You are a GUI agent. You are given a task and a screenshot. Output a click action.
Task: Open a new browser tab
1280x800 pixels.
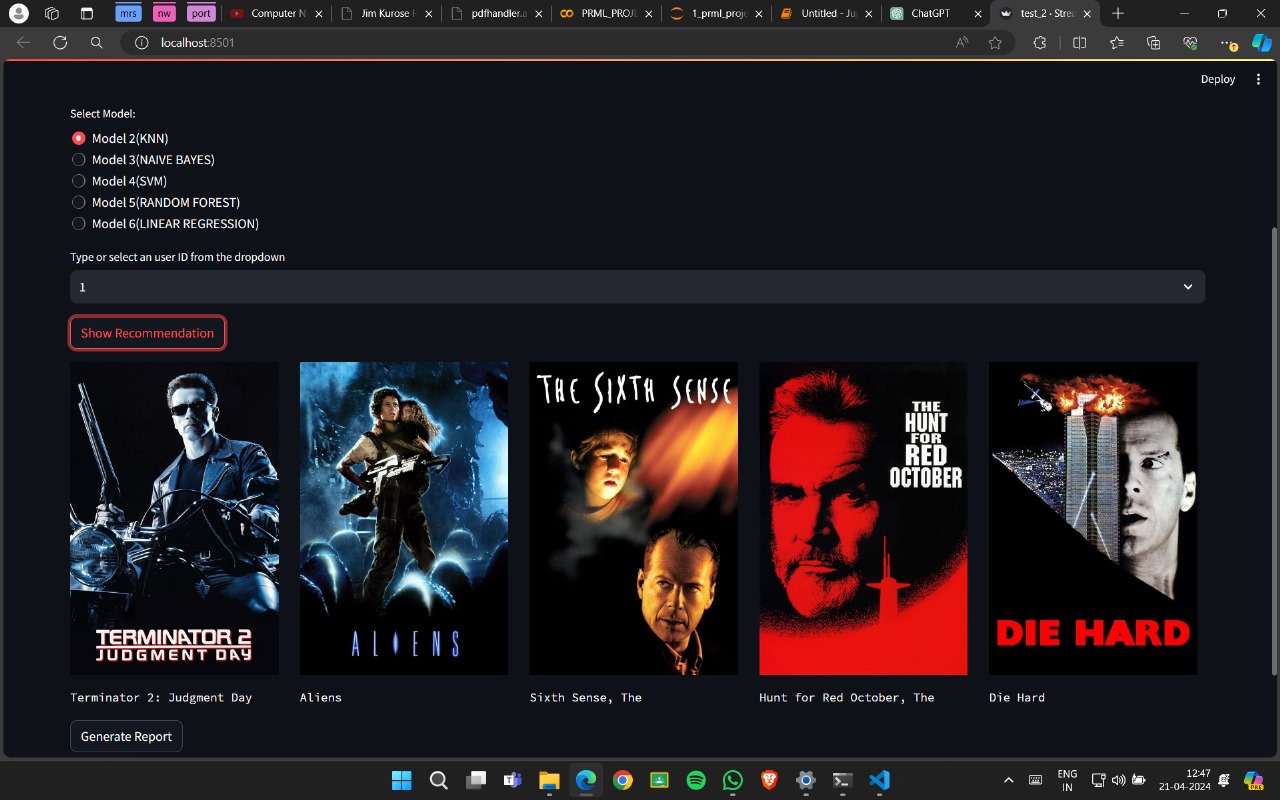[1118, 14]
